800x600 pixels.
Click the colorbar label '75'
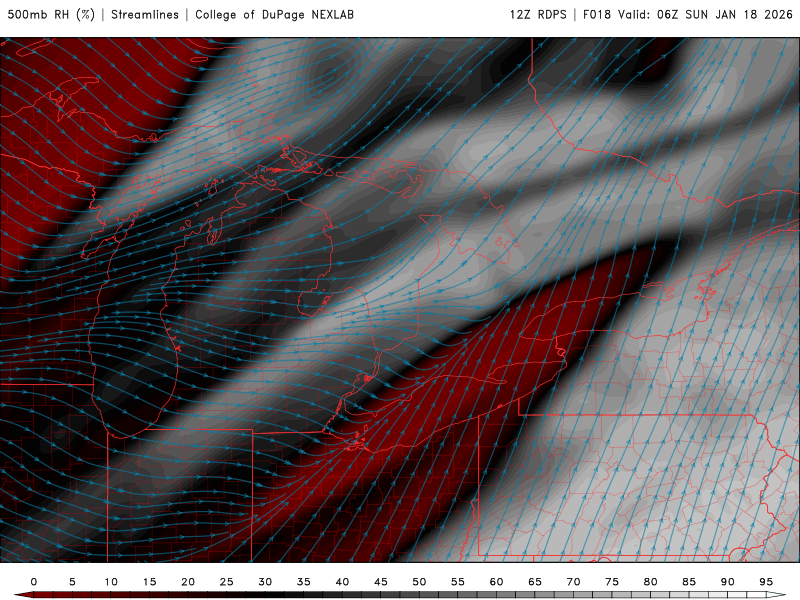tap(612, 582)
